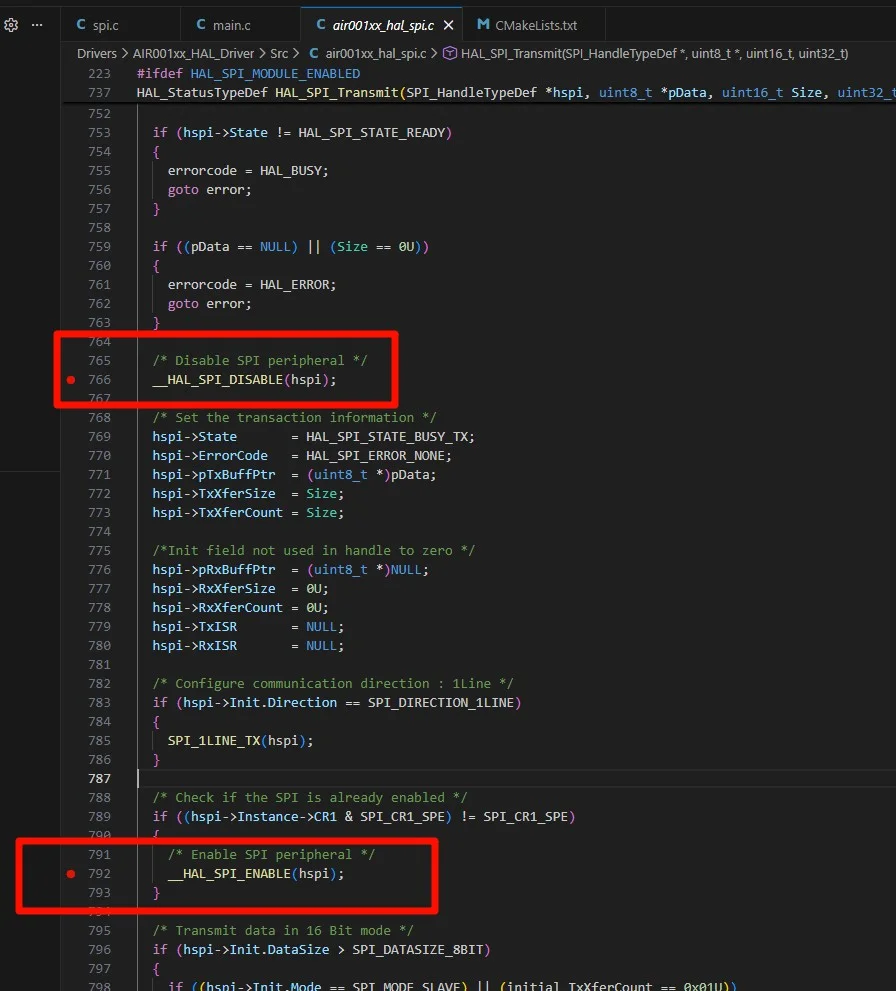Click __HAL_SPI_DISABLE on line 766
The width and height of the screenshot is (896, 991).
tap(217, 380)
